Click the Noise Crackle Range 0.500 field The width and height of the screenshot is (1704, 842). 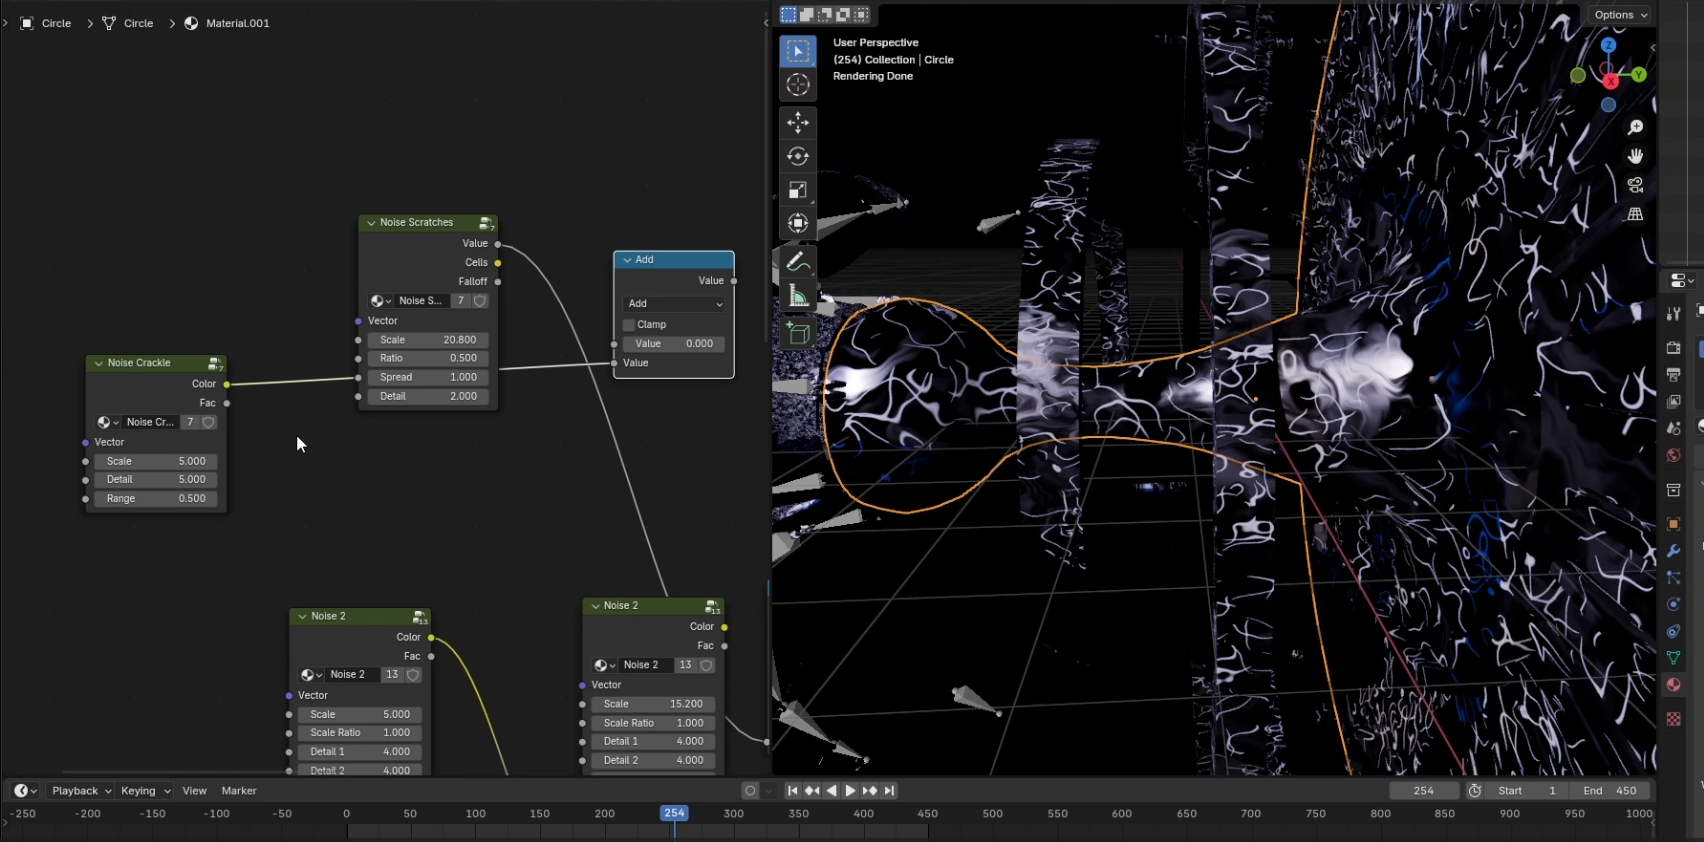coord(156,499)
